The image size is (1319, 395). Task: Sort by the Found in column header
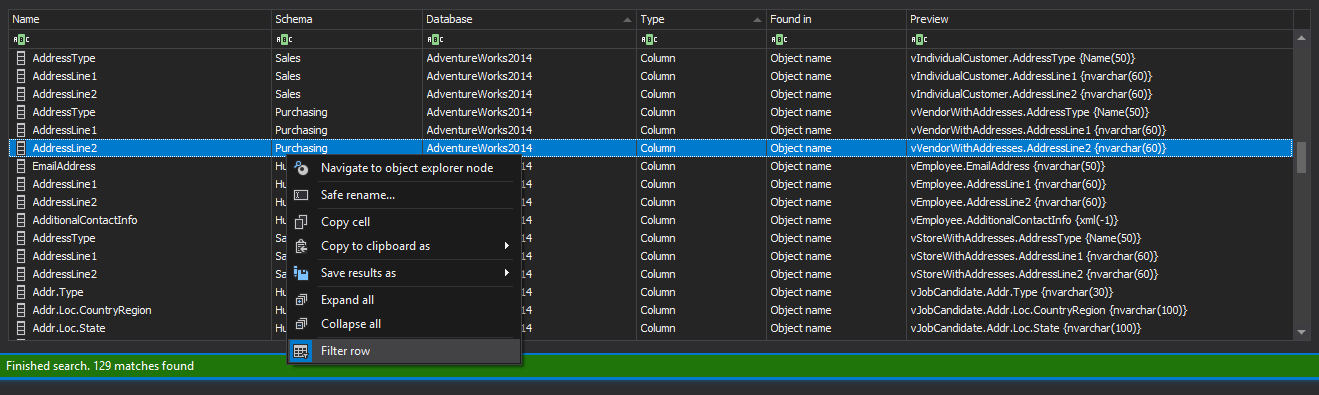click(x=836, y=19)
